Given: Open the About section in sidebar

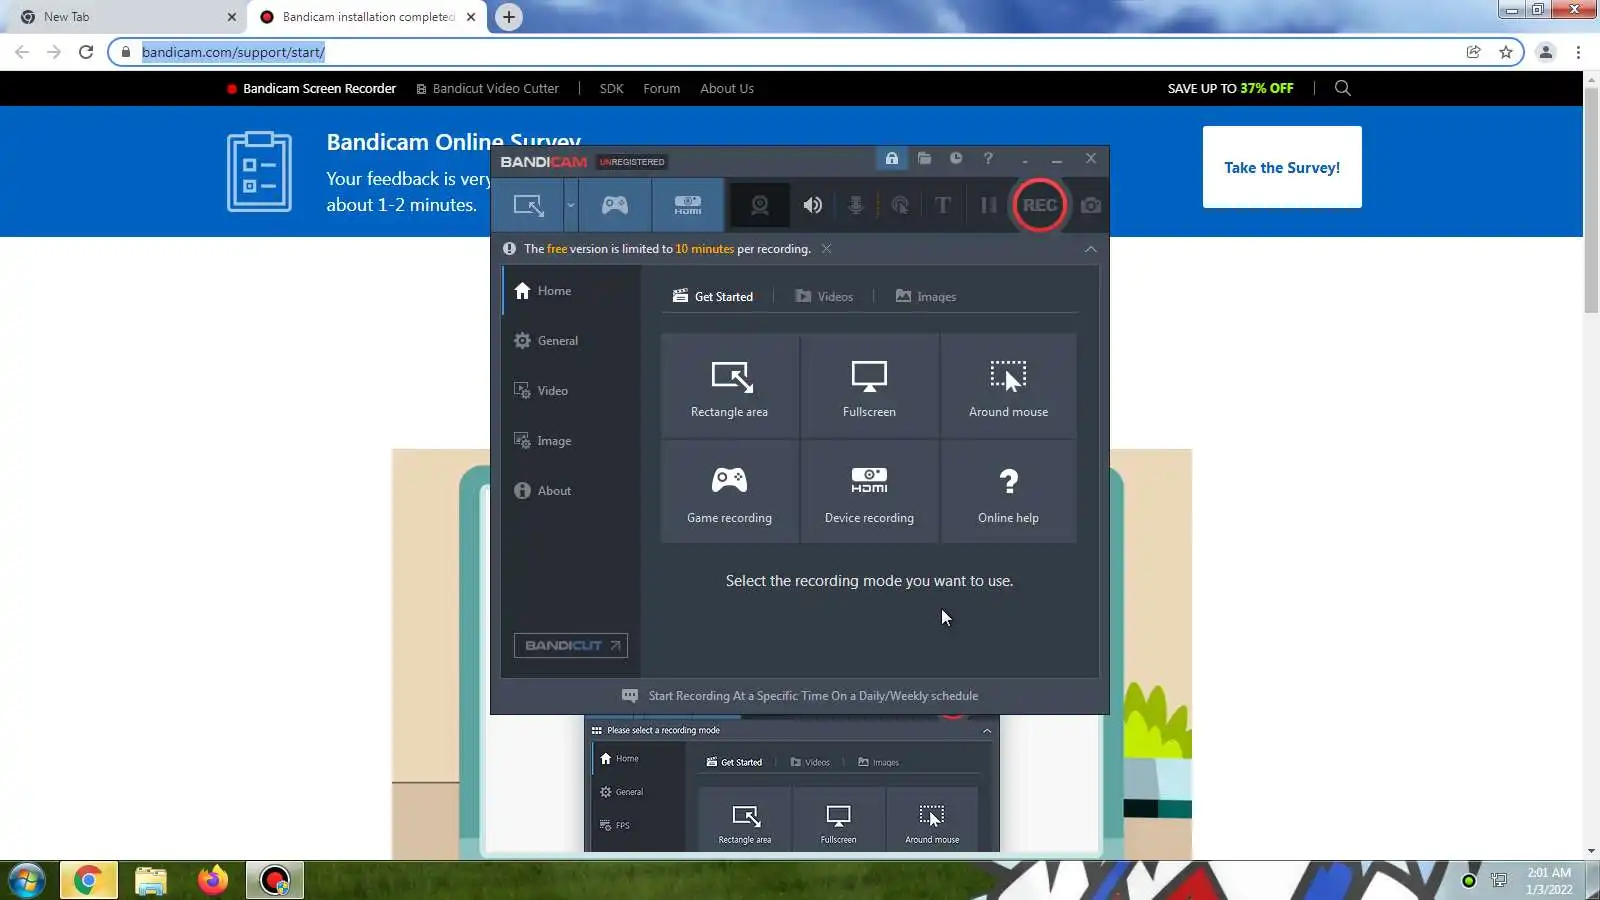Looking at the screenshot, I should 571,491.
